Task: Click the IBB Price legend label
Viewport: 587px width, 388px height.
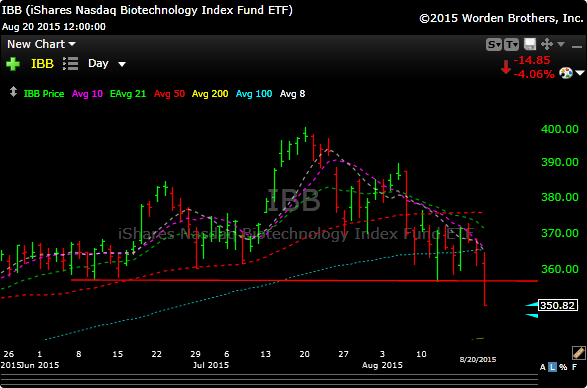Action: coord(44,94)
